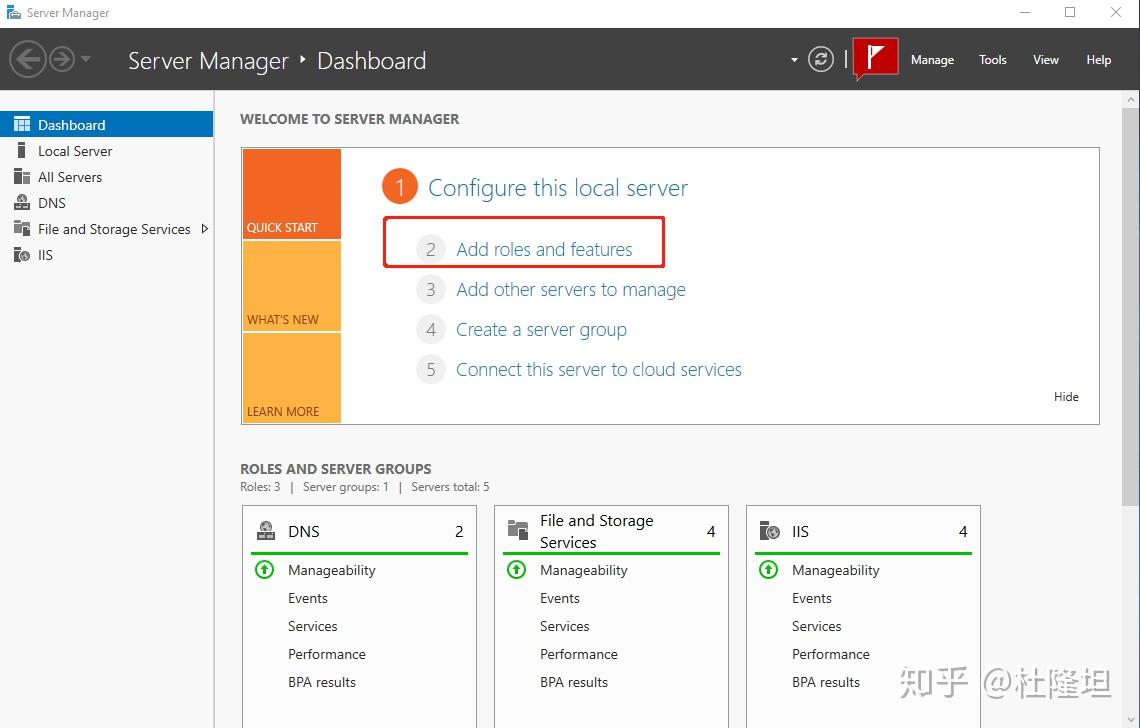Click green Manageability status icon in DNS tile
1140x728 pixels.
pos(265,569)
